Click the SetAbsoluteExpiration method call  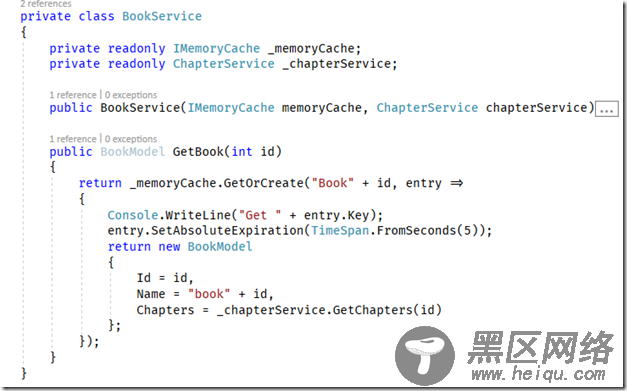tap(227, 231)
